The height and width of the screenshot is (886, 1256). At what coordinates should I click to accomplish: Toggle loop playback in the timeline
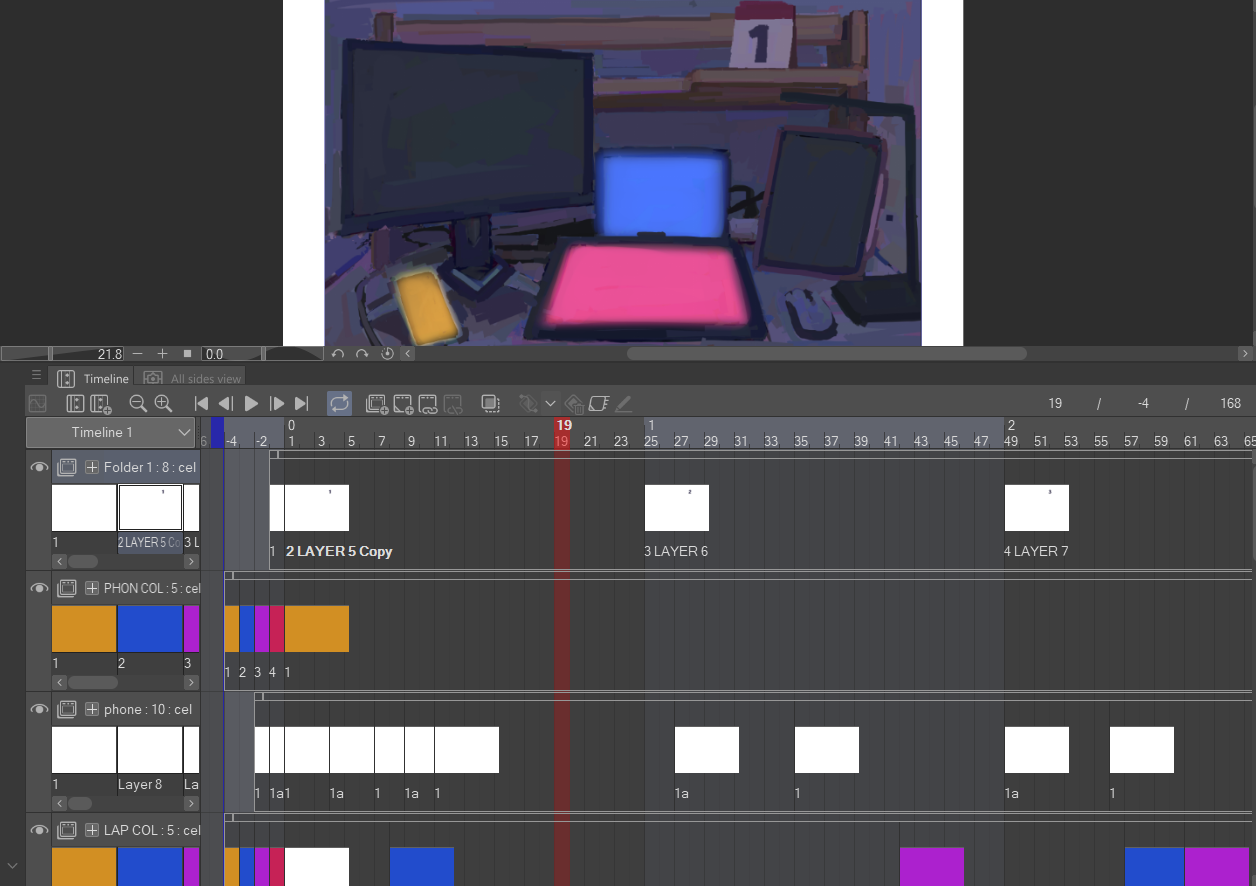pyautogui.click(x=339, y=404)
